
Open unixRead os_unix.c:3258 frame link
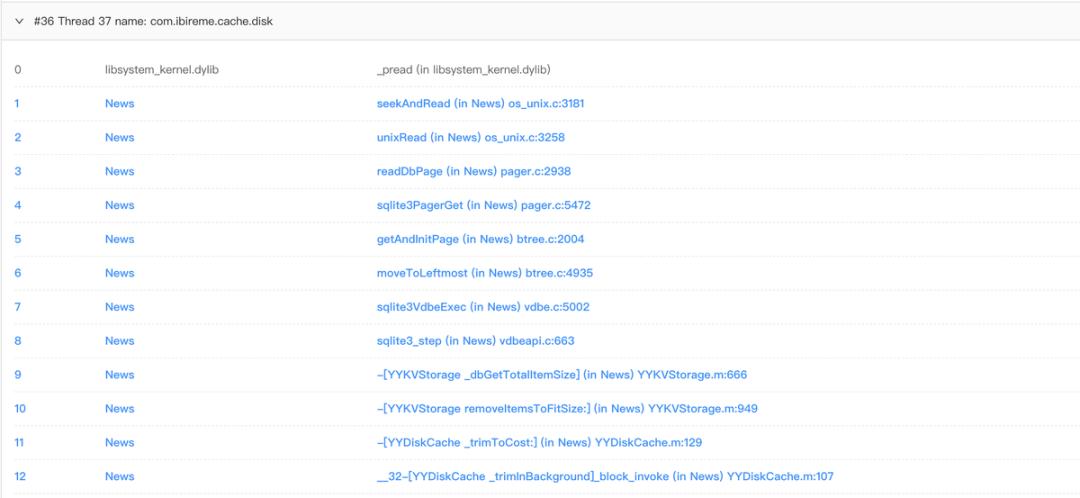coord(470,137)
